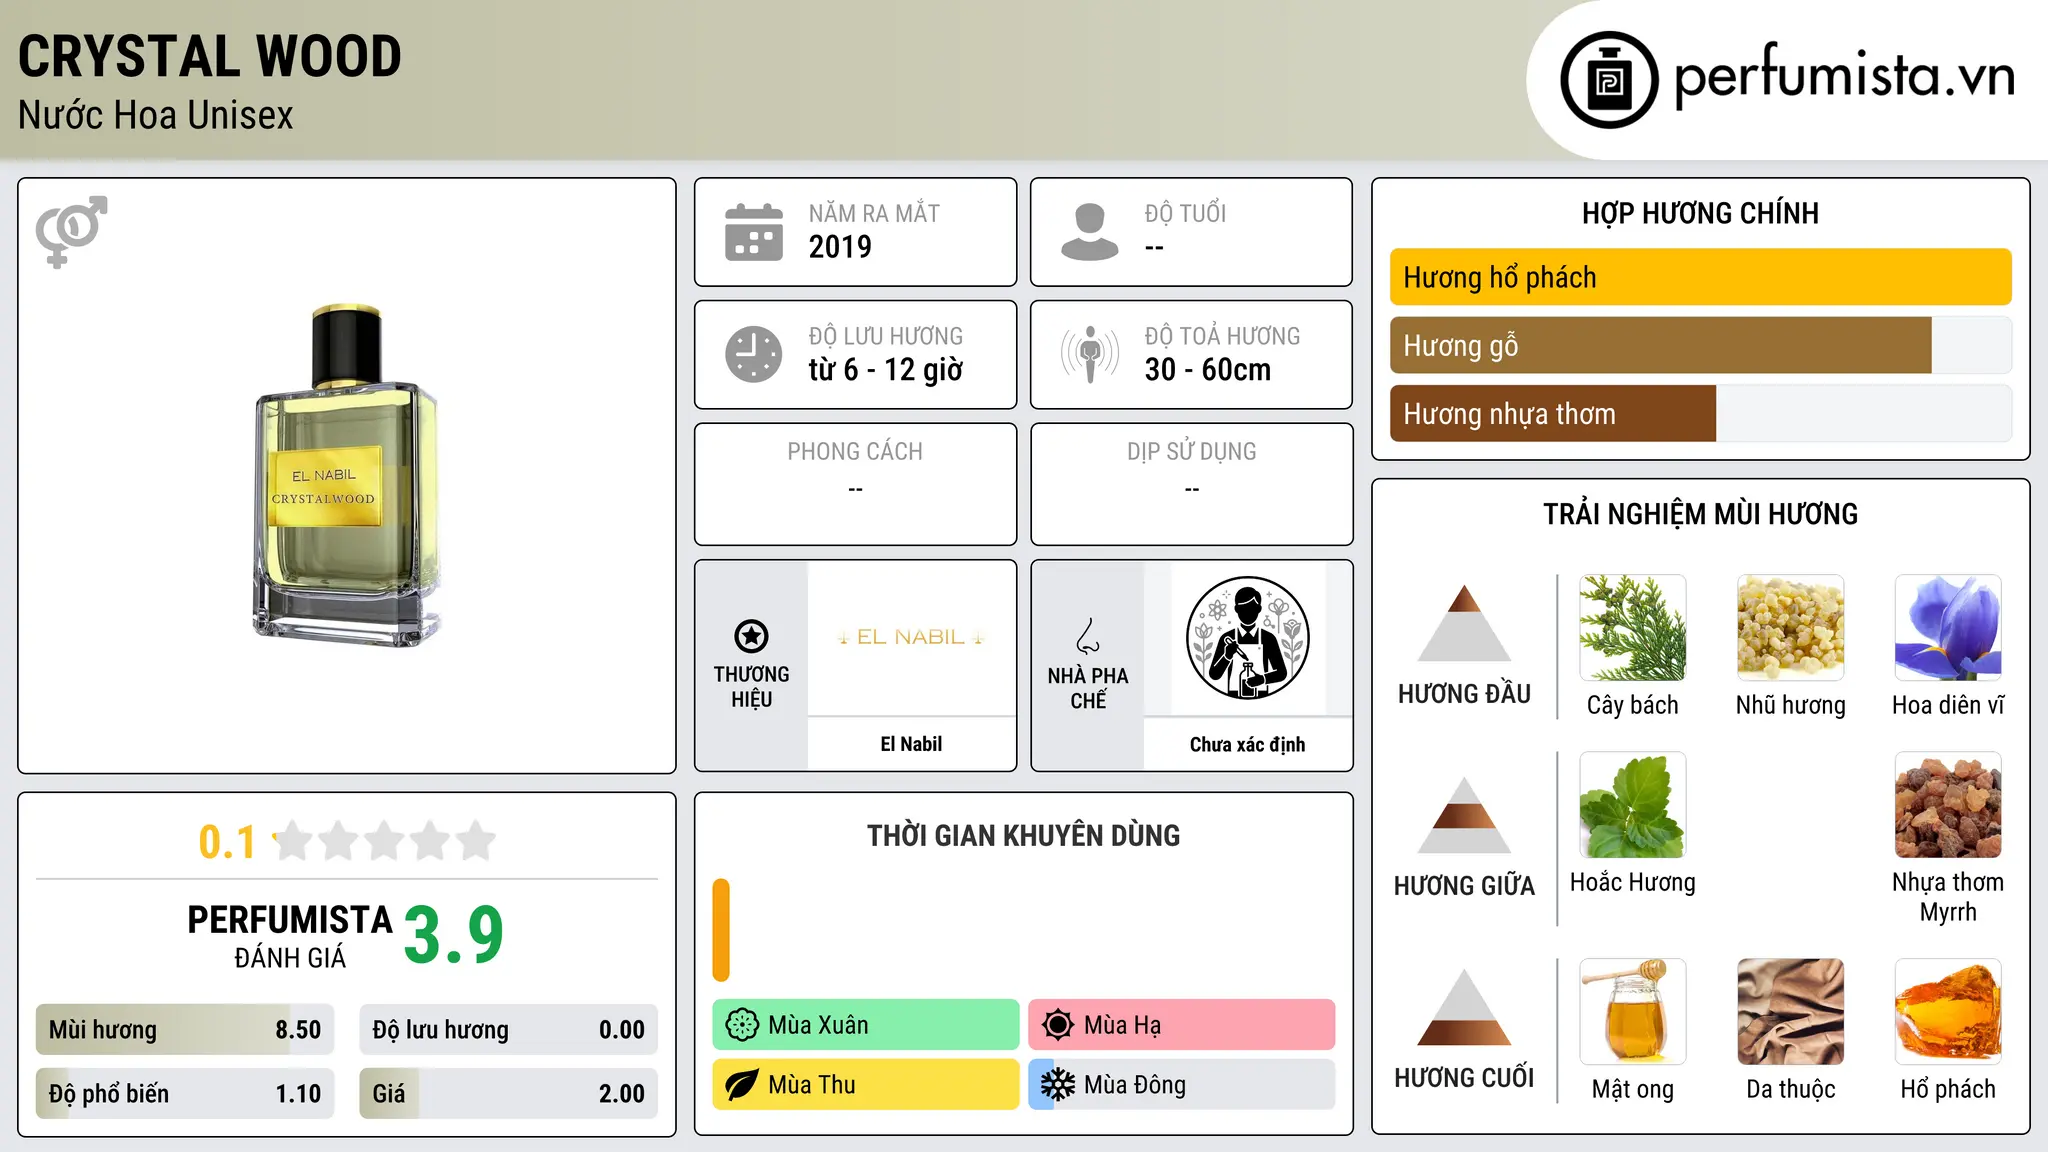This screenshot has width=2048, height=1152.
Task: Open the Mật ong note image
Action: tap(1633, 1012)
